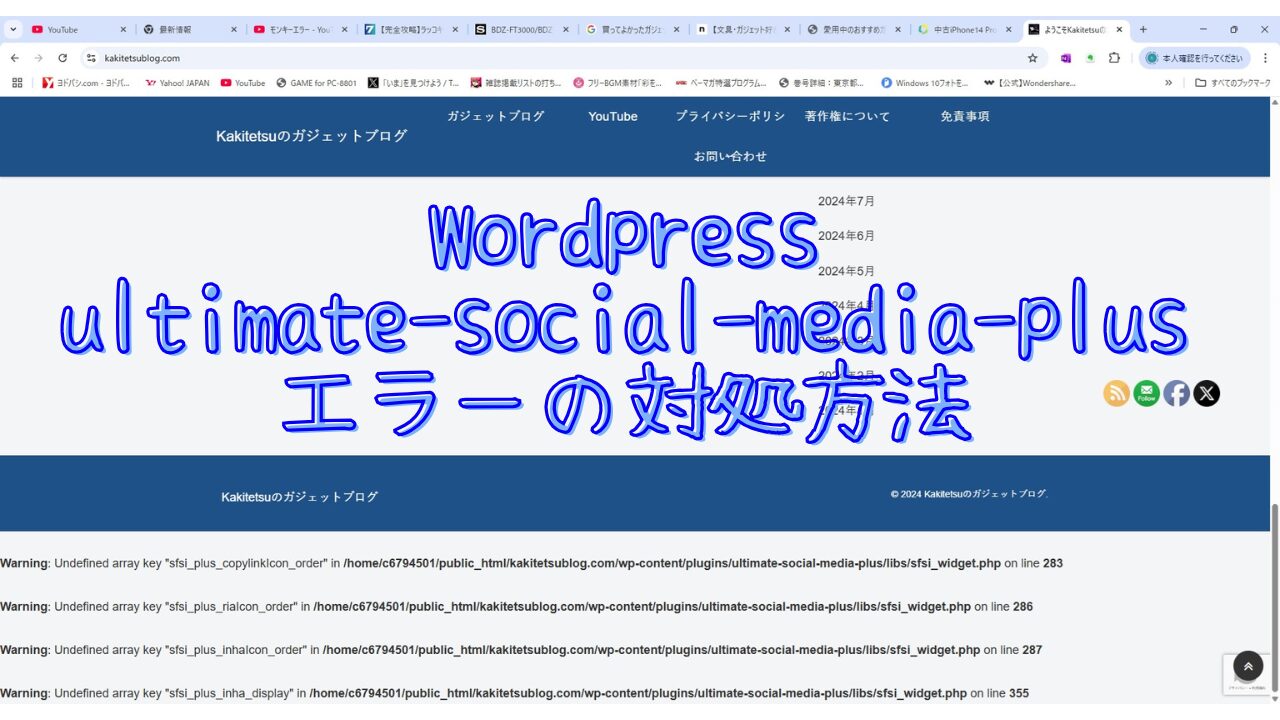This screenshot has width=1280, height=720.
Task: Click the Kakitetsuのガジェットブログ header title
Action: pyautogui.click(x=312, y=136)
